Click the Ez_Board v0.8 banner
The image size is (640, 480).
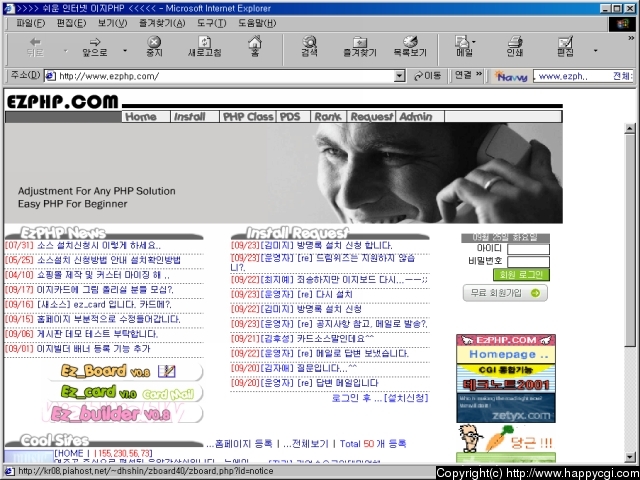125,371
